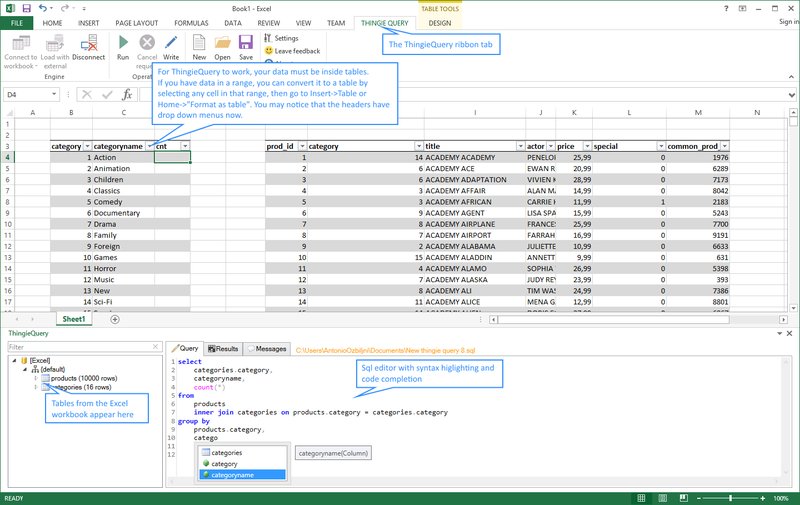The height and width of the screenshot is (505, 800).
Task: Open the price column filter dropdown
Action: [x=587, y=146]
